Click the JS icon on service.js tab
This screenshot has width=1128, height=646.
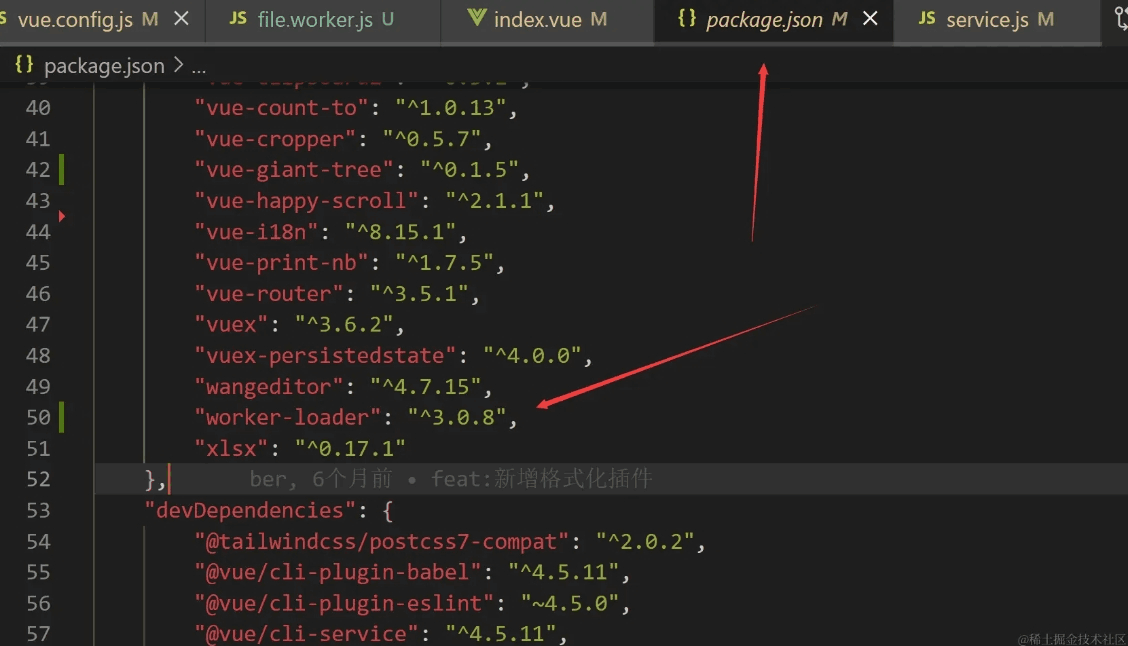click(927, 19)
